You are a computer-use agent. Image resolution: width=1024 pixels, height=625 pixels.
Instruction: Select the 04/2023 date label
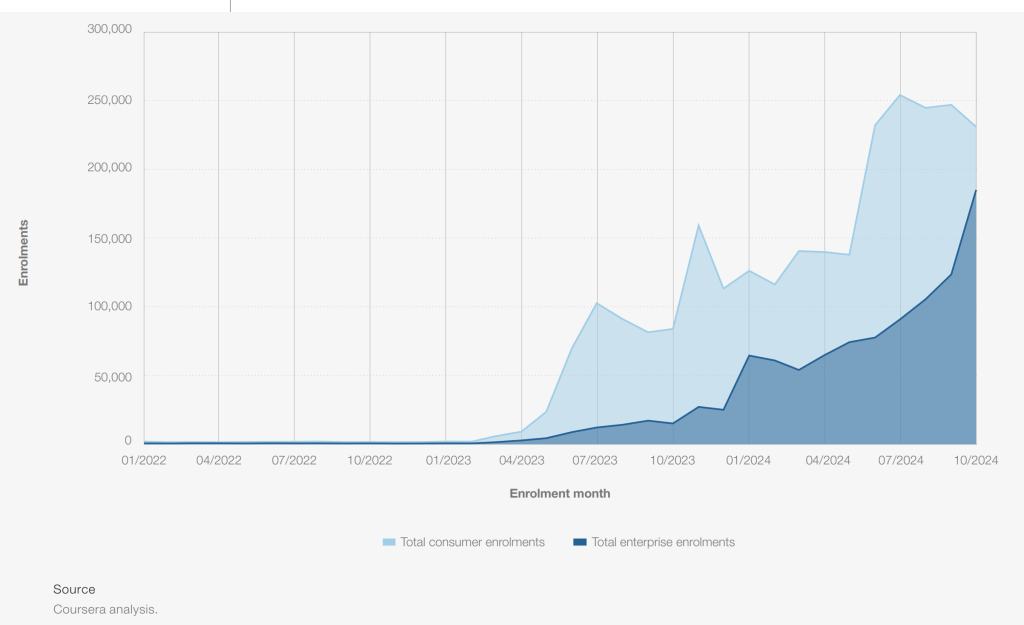[521, 461]
